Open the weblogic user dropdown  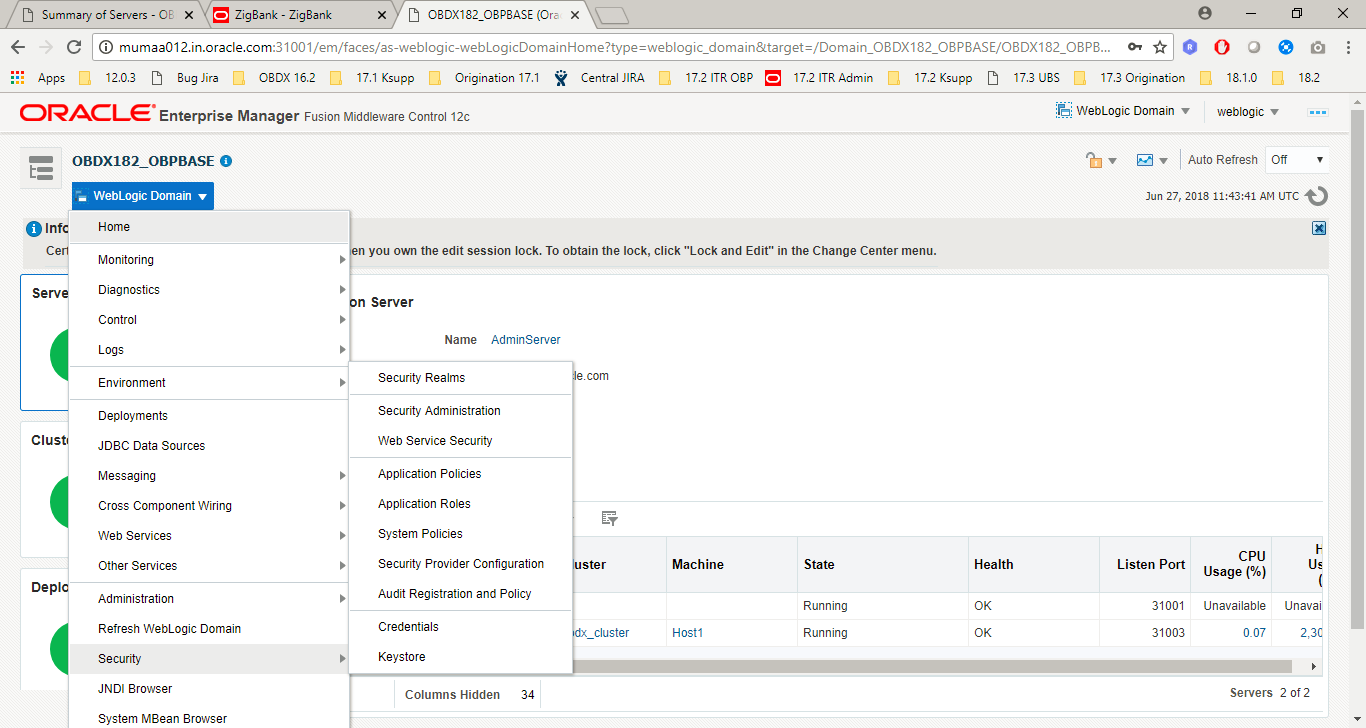[x=1248, y=112]
